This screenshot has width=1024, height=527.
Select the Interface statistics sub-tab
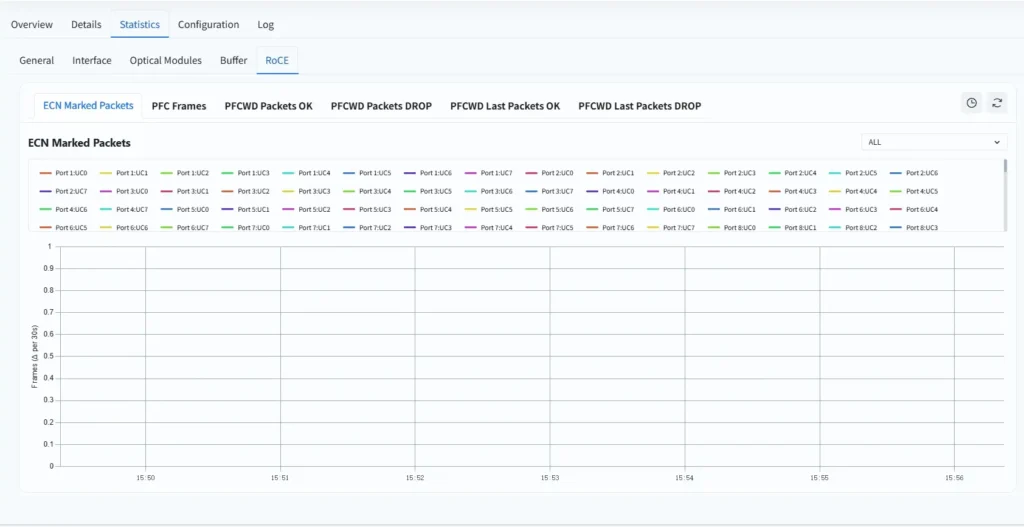coord(92,60)
